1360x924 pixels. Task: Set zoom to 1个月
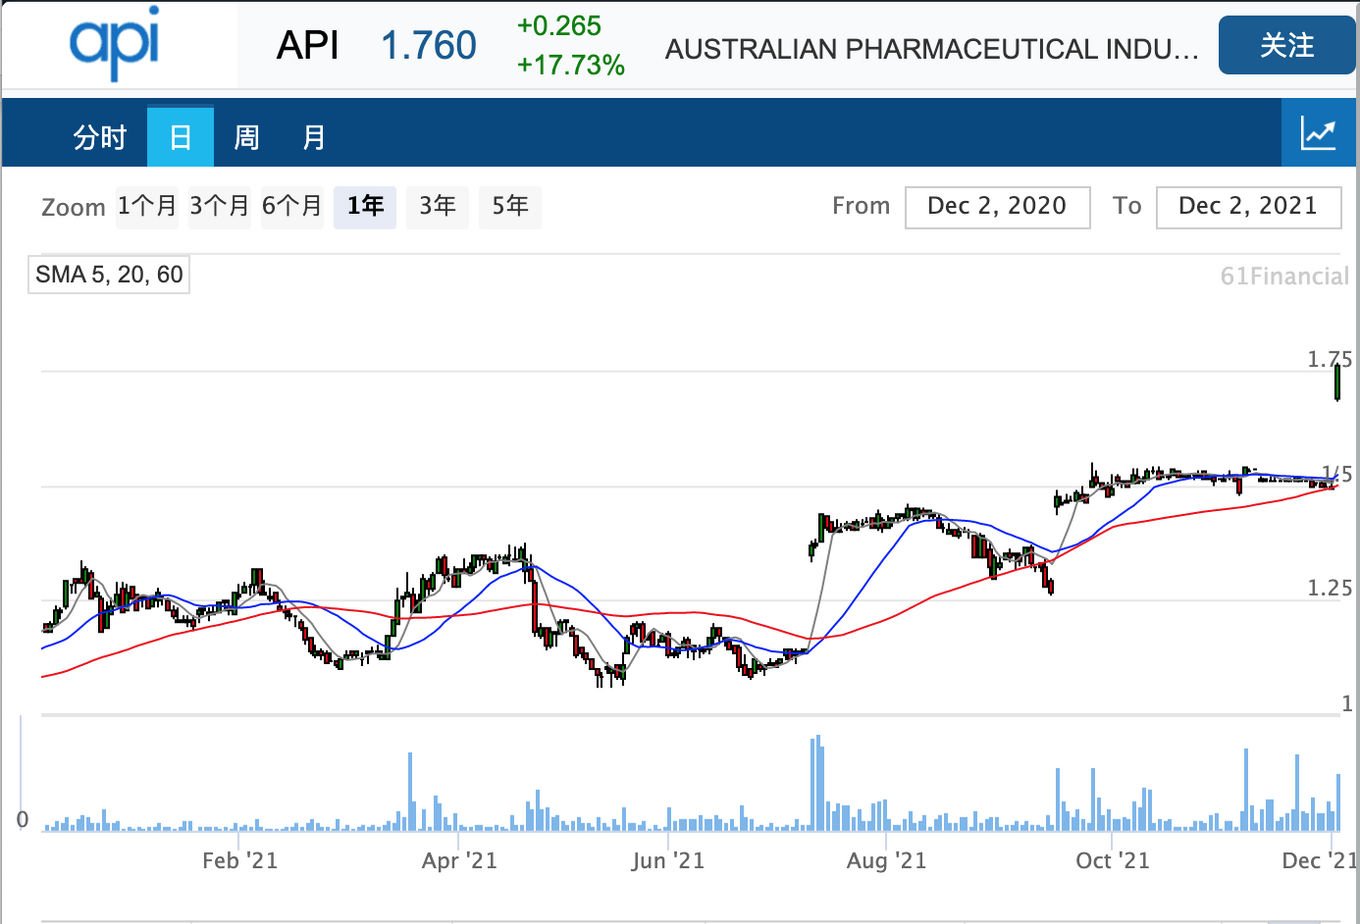pyautogui.click(x=147, y=207)
